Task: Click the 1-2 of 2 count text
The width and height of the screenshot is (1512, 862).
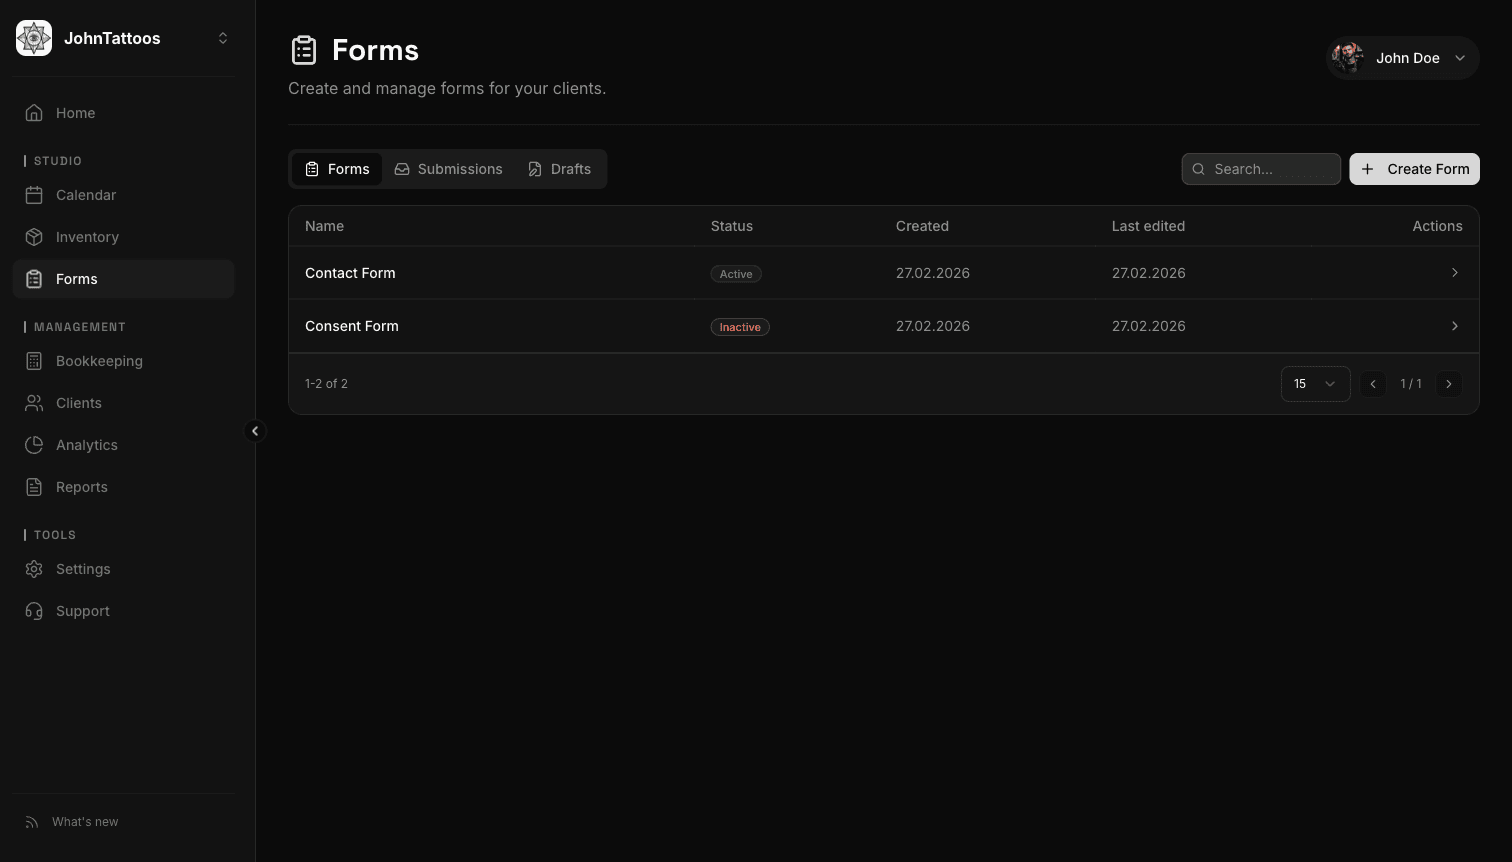Action: 326,384
